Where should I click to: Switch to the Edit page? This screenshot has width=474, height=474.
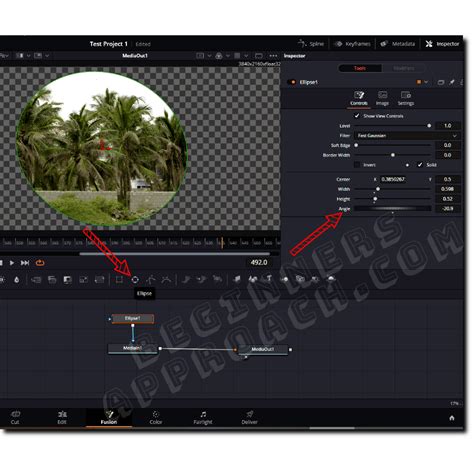click(62, 417)
